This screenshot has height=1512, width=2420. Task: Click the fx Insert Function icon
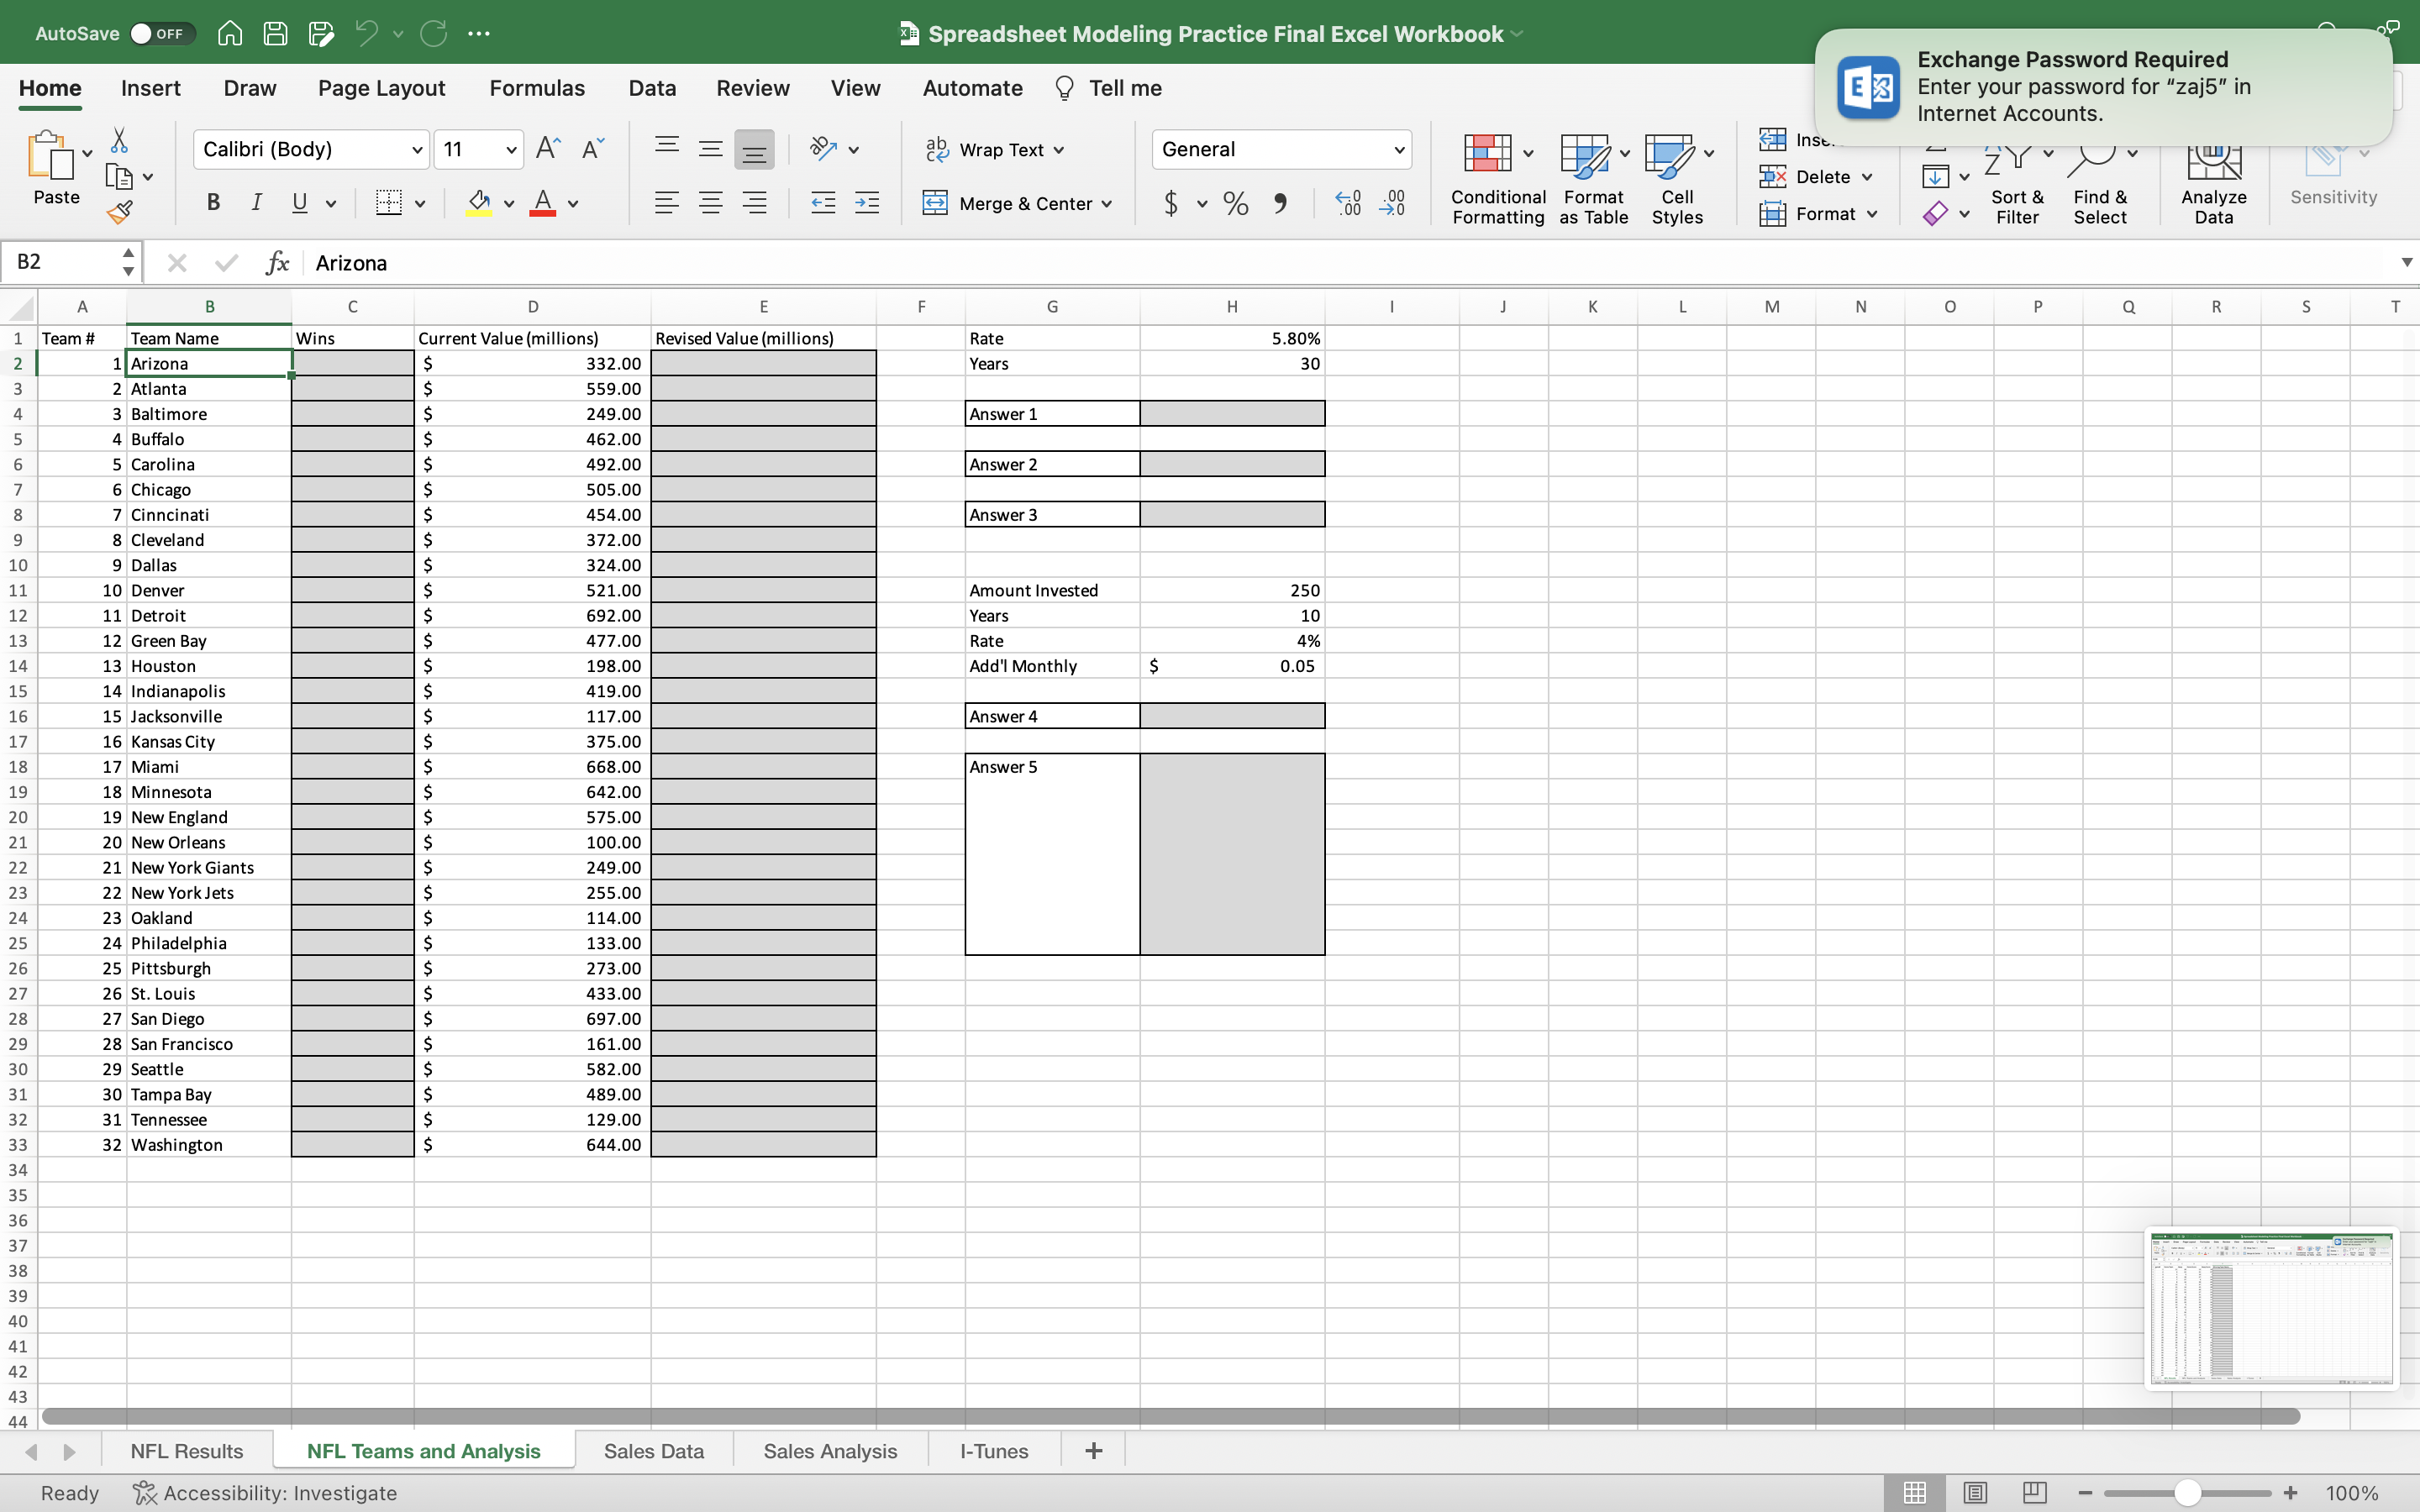click(277, 263)
